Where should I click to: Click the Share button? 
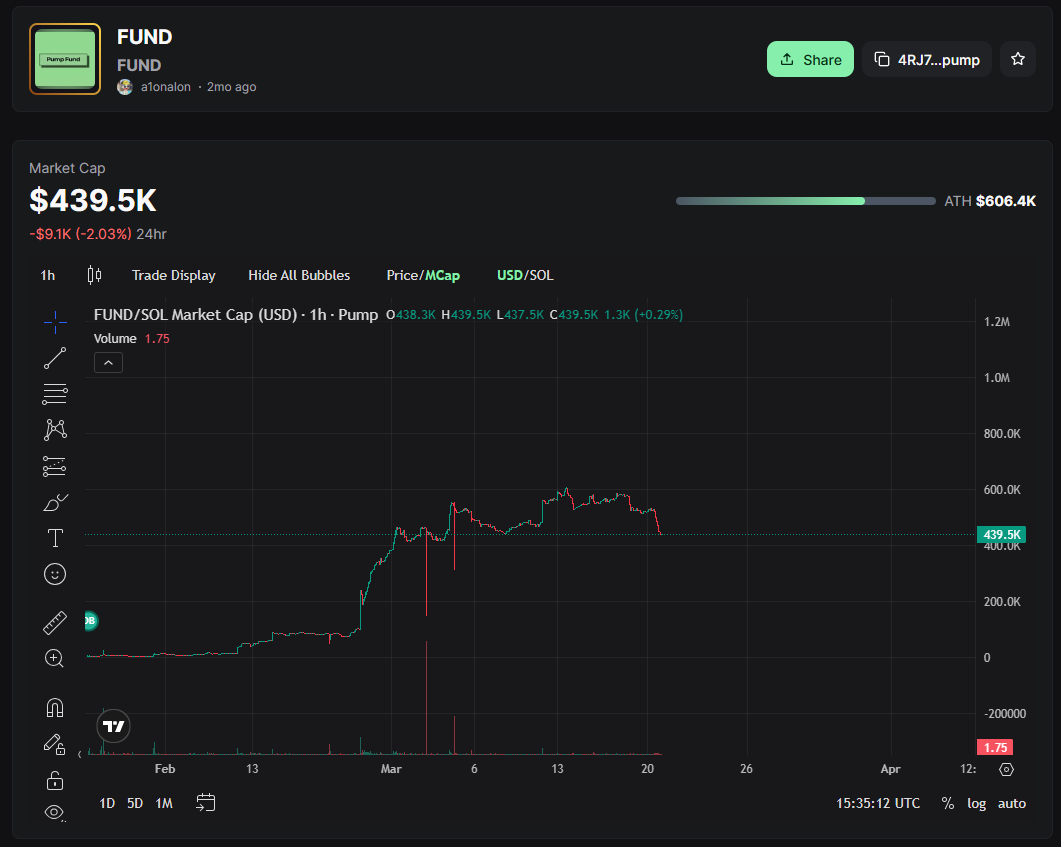(x=810, y=59)
